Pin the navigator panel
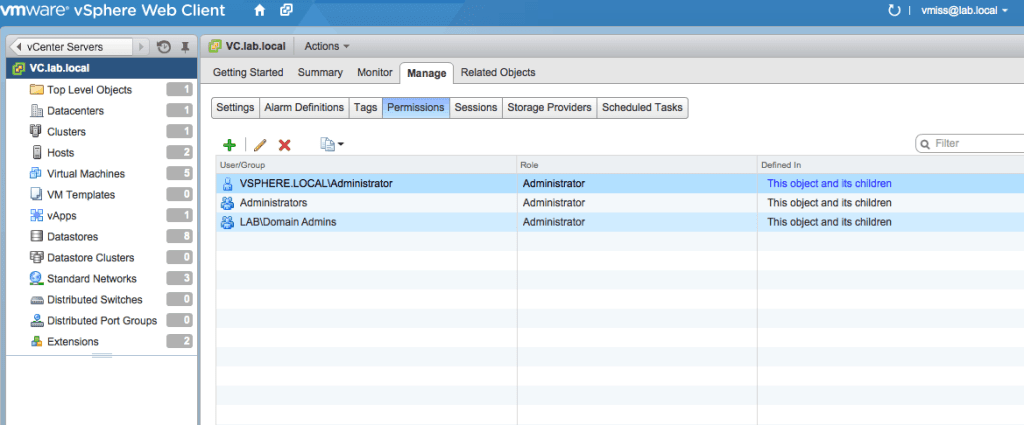 185,47
